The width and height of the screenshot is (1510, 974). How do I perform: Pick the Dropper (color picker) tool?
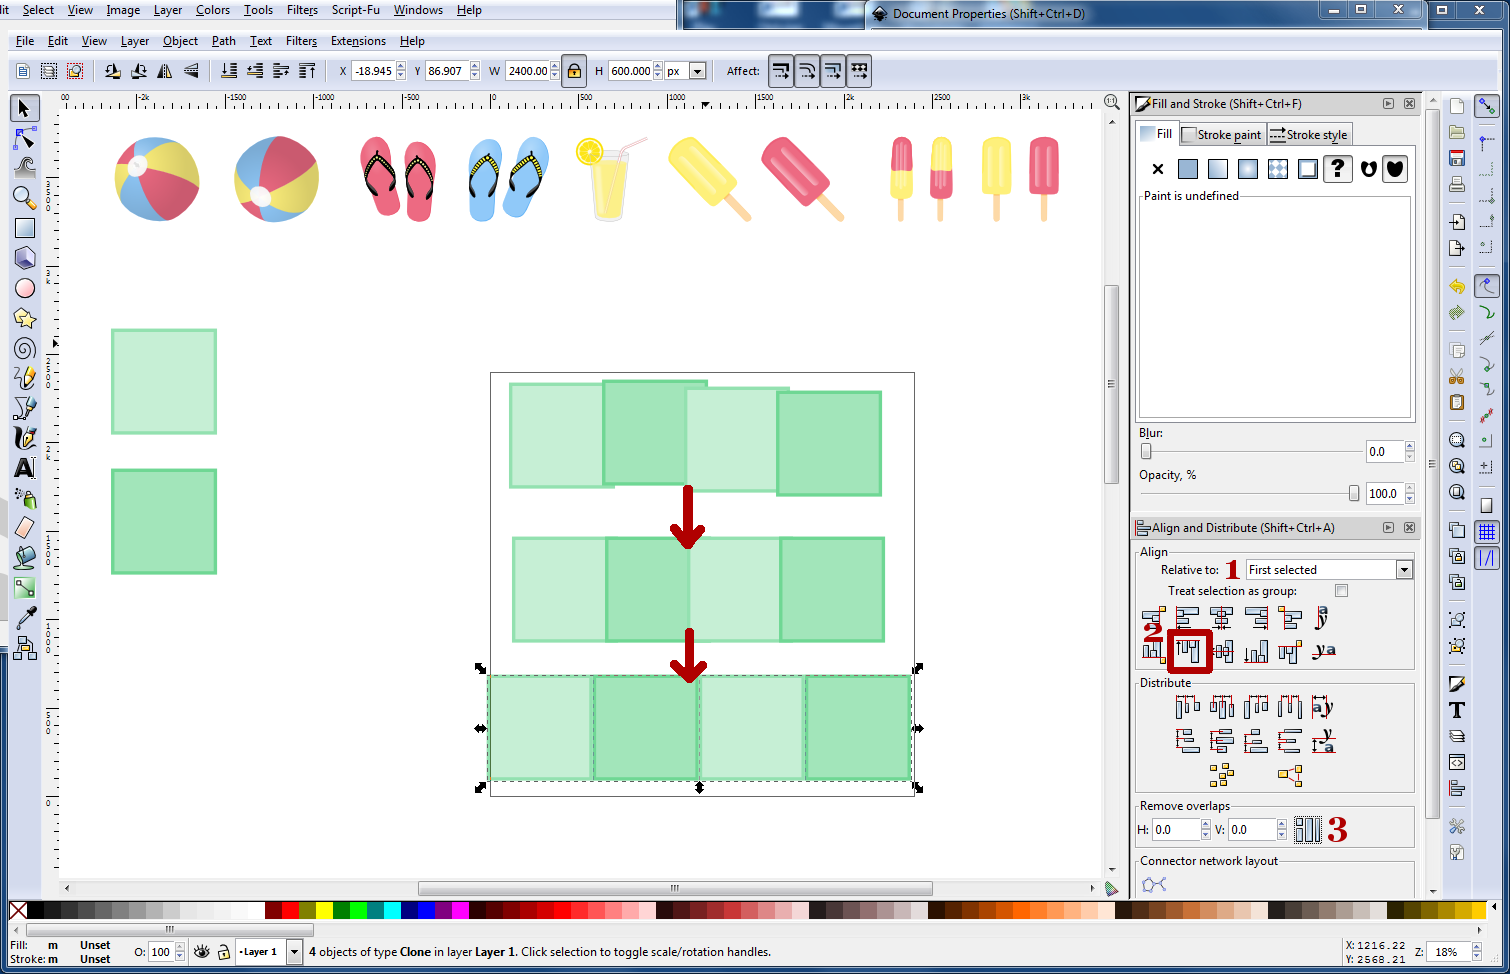point(24,618)
